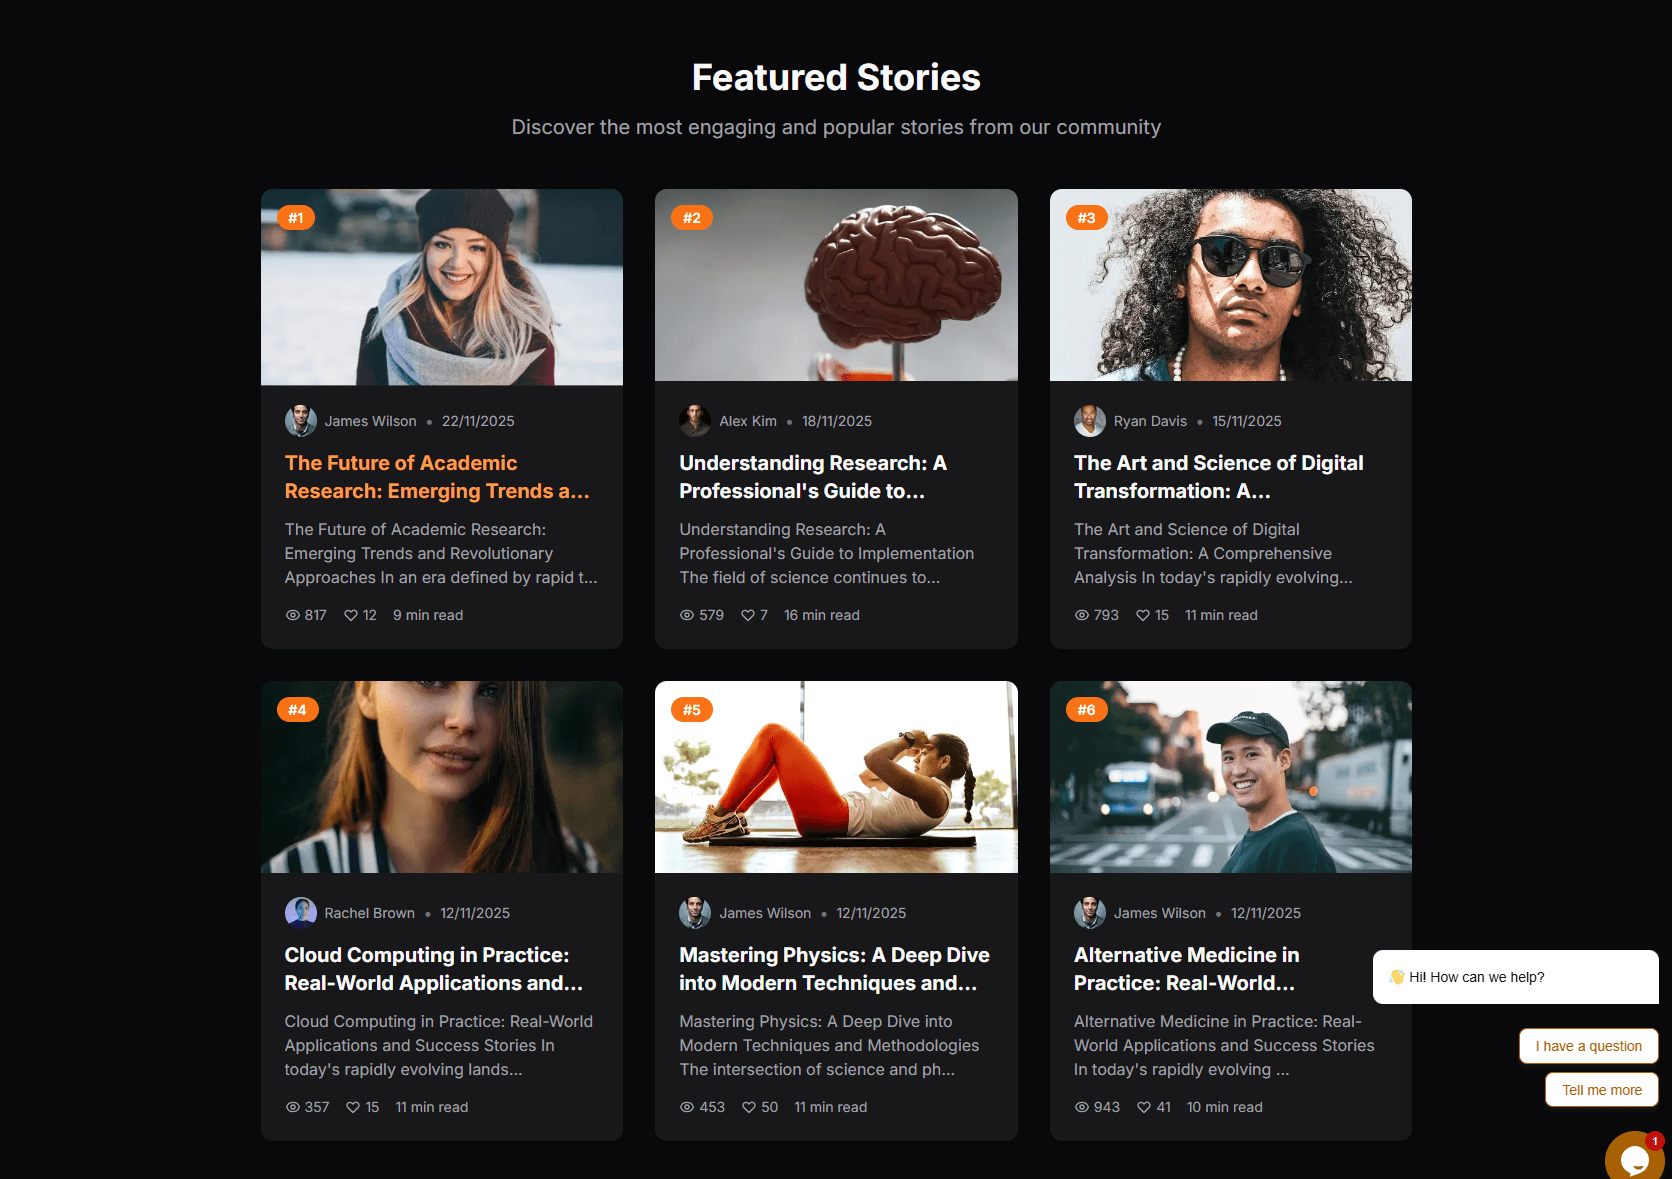Image resolution: width=1672 pixels, height=1179 pixels.
Task: Click Rachel Brown's author avatar
Action: 300,913
